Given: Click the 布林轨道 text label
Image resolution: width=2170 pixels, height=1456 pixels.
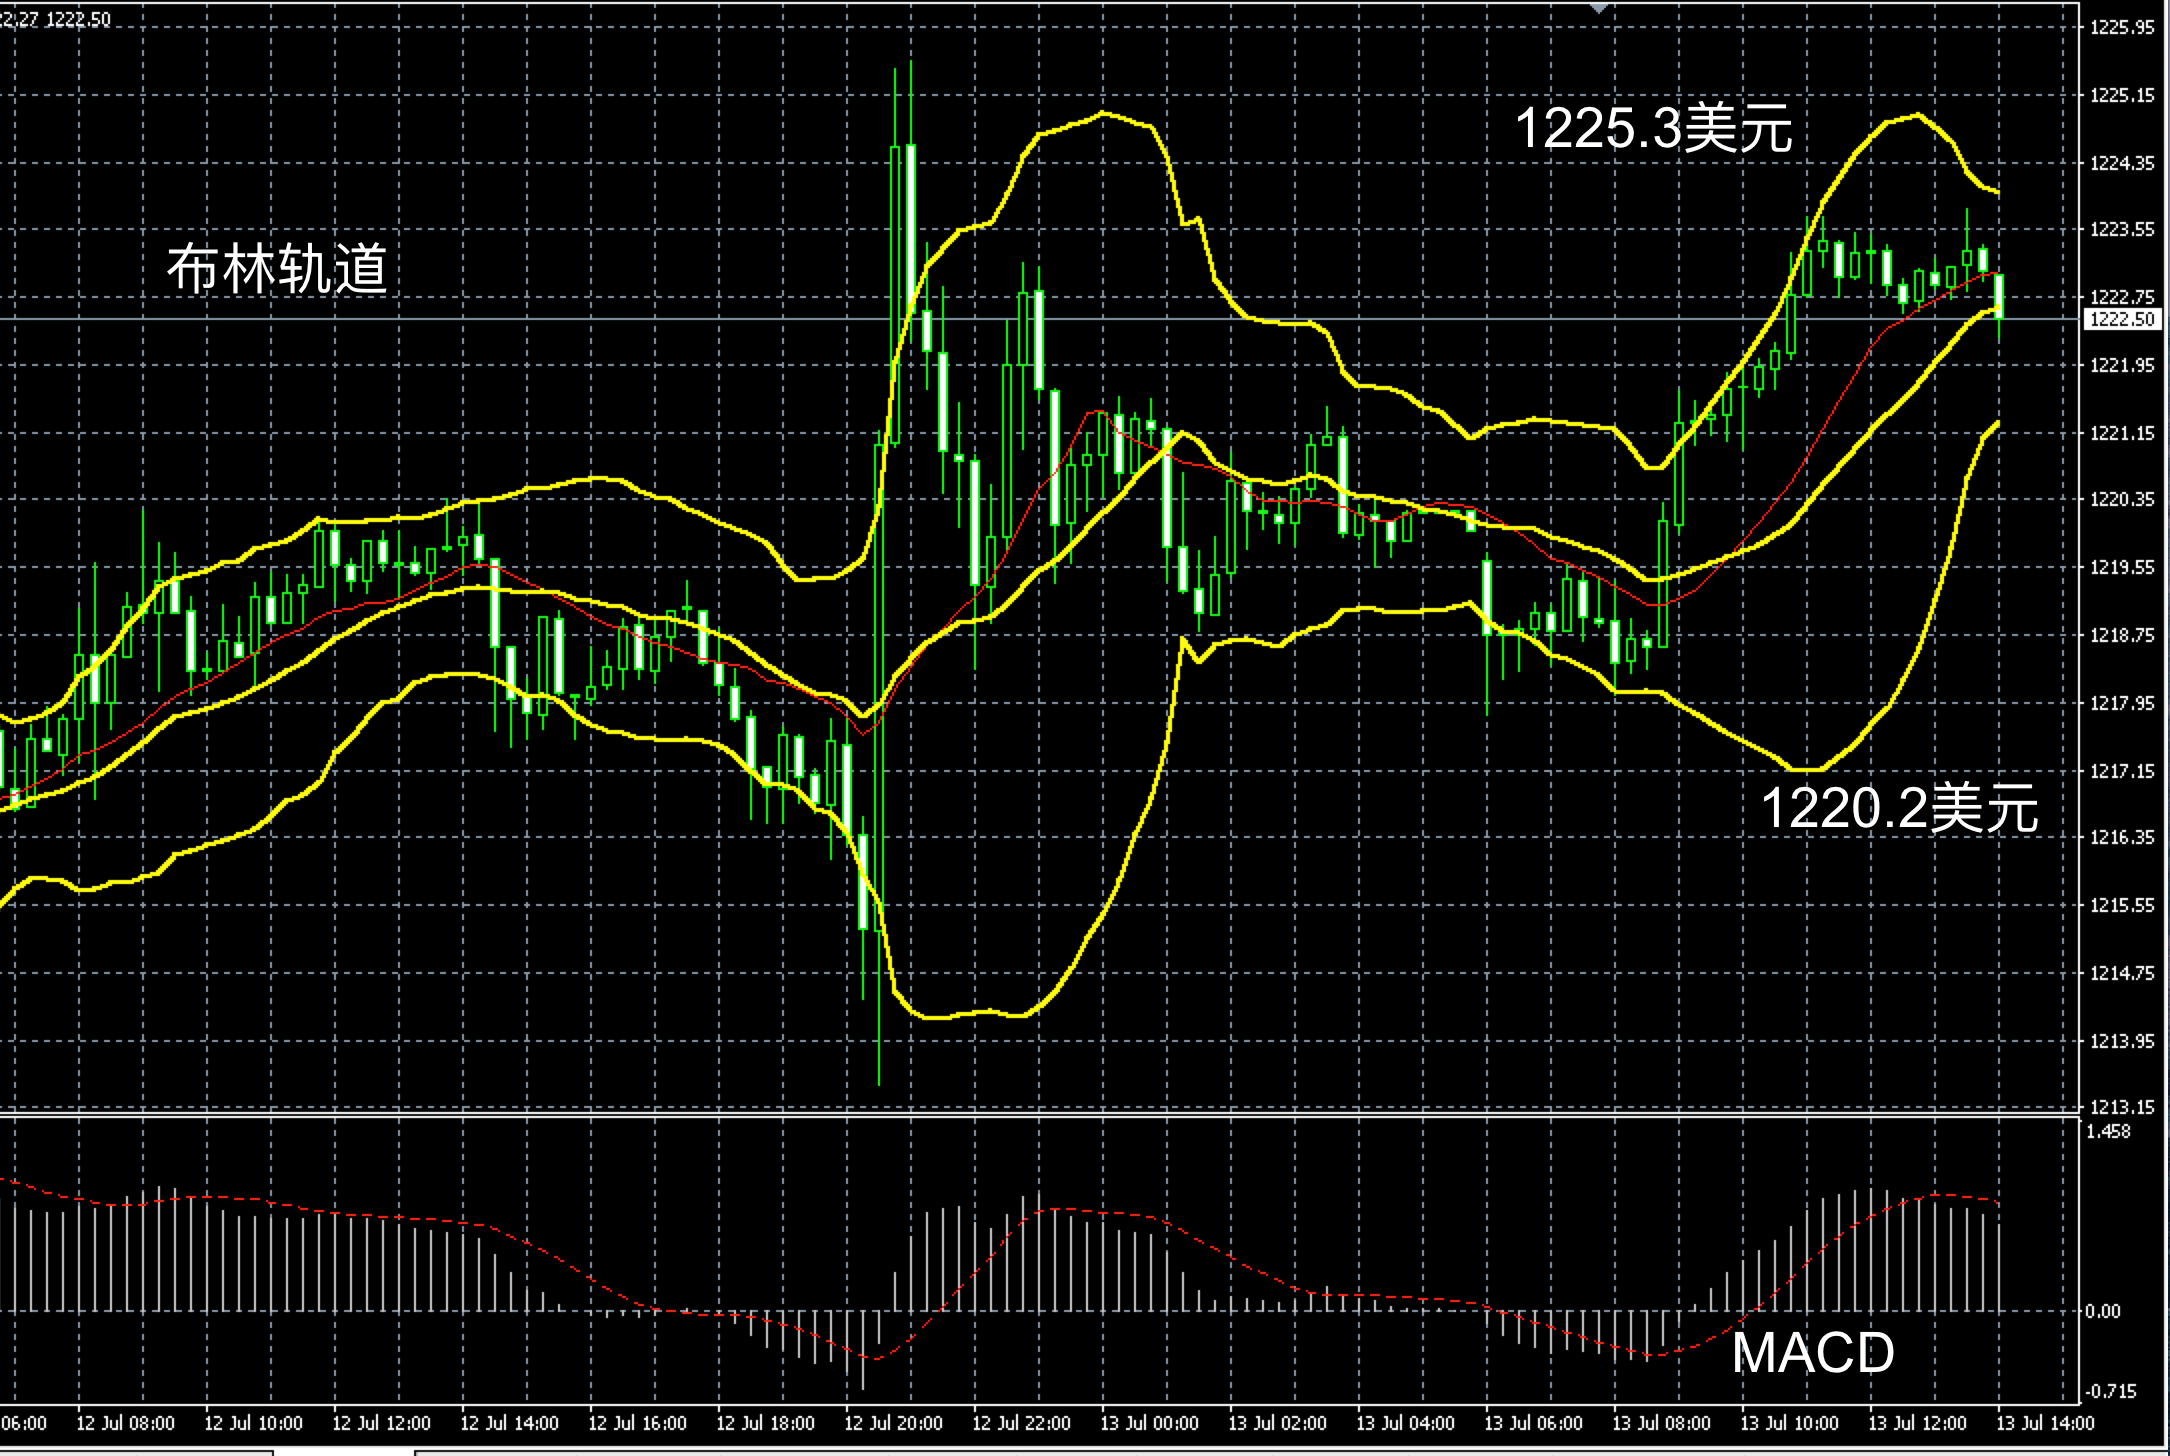Looking at the screenshot, I should pos(277,268).
